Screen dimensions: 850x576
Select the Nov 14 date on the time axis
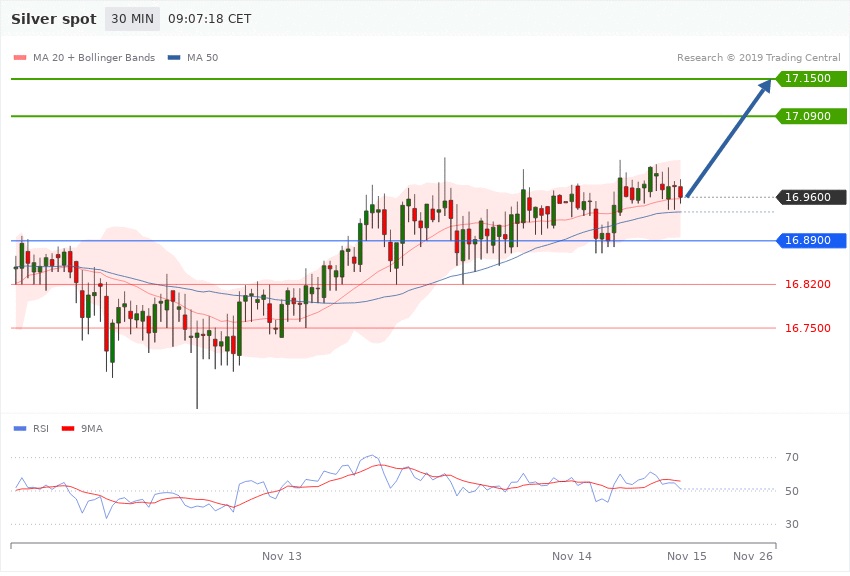click(x=572, y=555)
